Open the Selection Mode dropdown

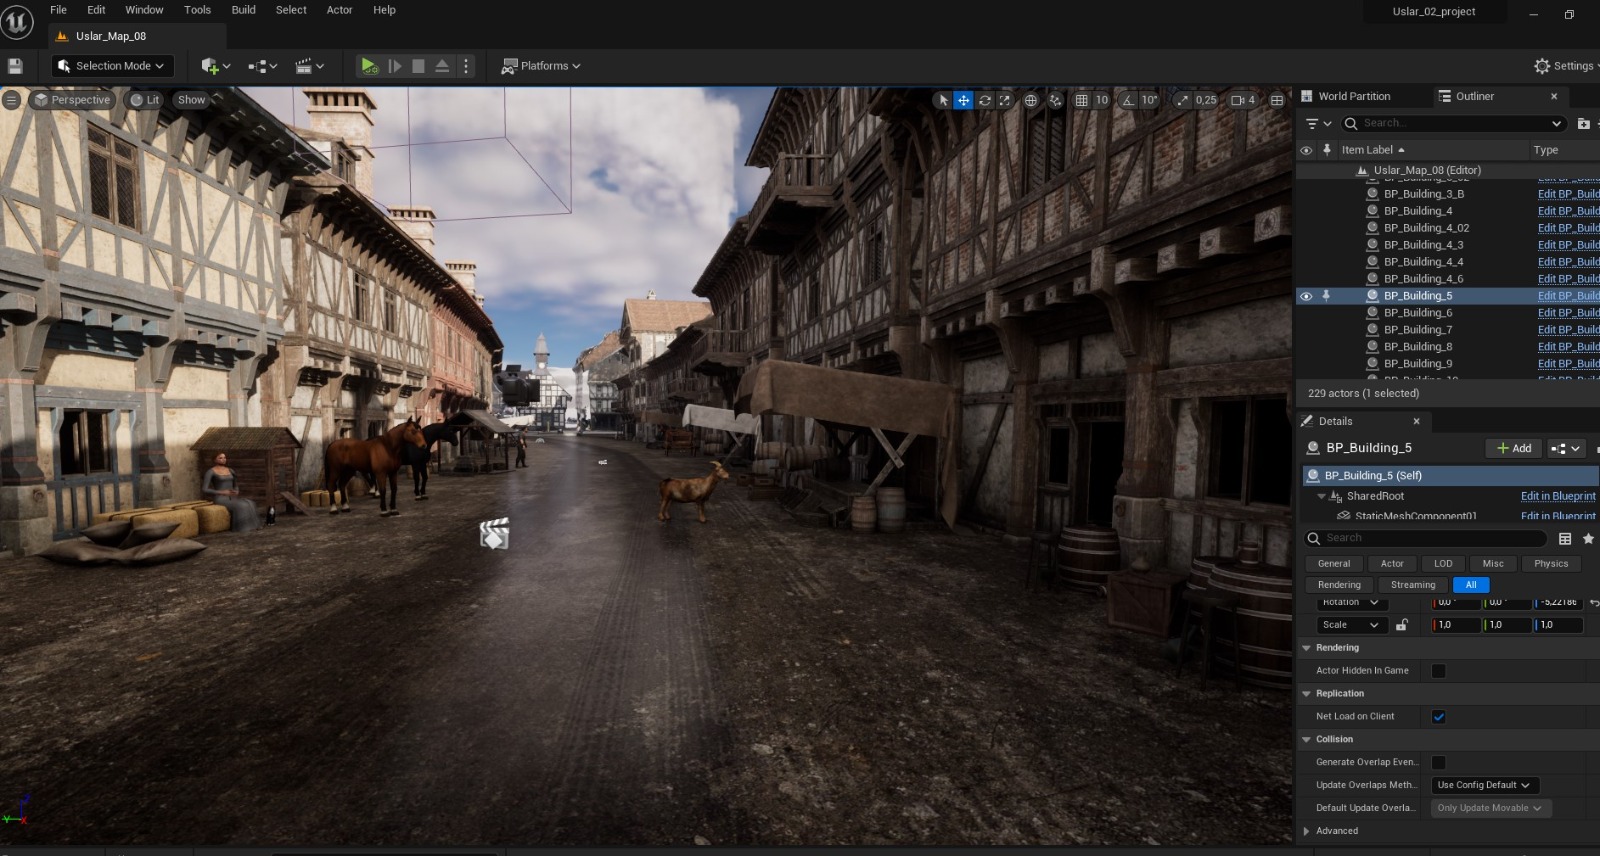112,66
